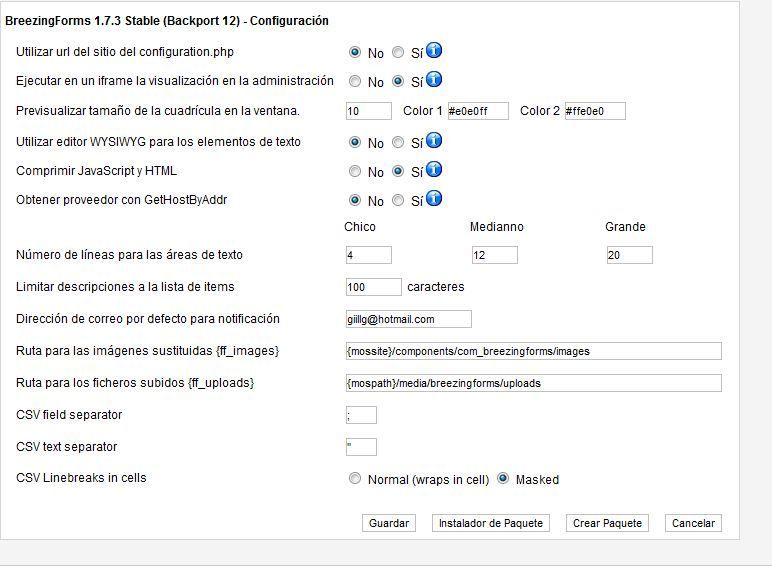Image resolution: width=772 pixels, height=576 pixels.
Task: Open Instalador de Paquete
Action: click(x=491, y=523)
